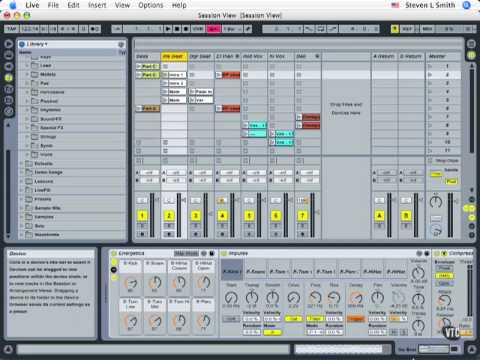Select file browser 3 sidebar icon

9,100
